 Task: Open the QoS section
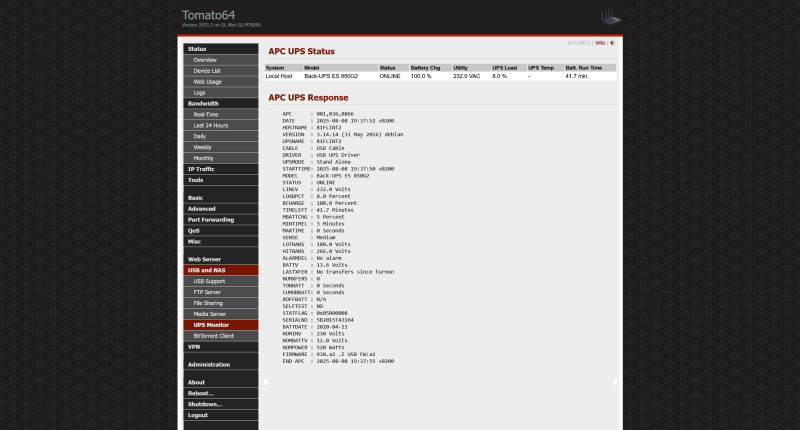point(220,231)
